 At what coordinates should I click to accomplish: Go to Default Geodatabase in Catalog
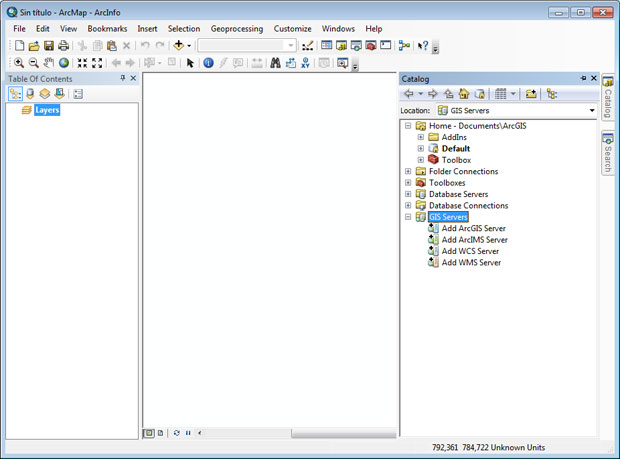coord(479,94)
